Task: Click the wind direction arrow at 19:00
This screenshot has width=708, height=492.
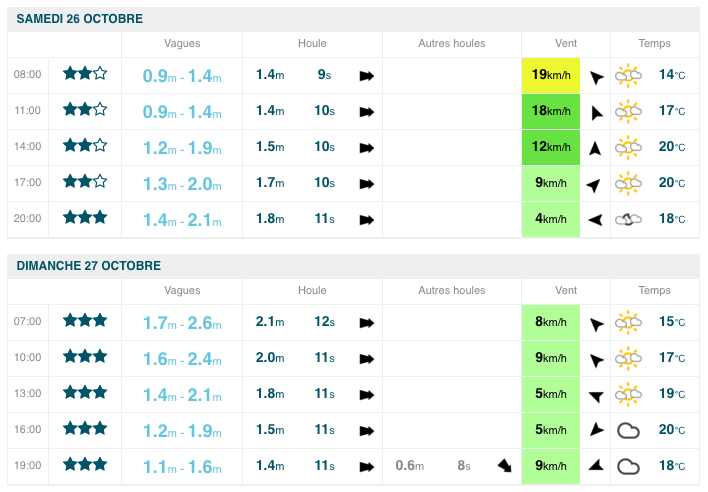Action: tap(596, 466)
